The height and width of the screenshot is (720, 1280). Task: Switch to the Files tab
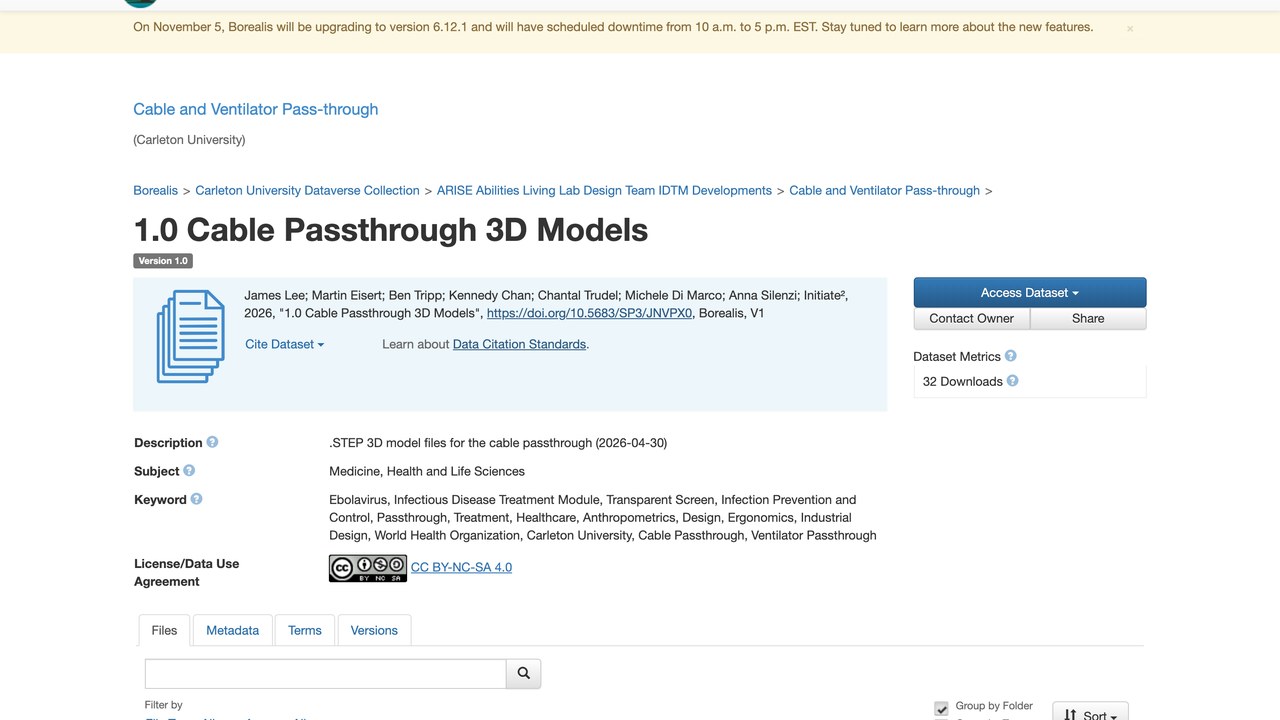[164, 630]
